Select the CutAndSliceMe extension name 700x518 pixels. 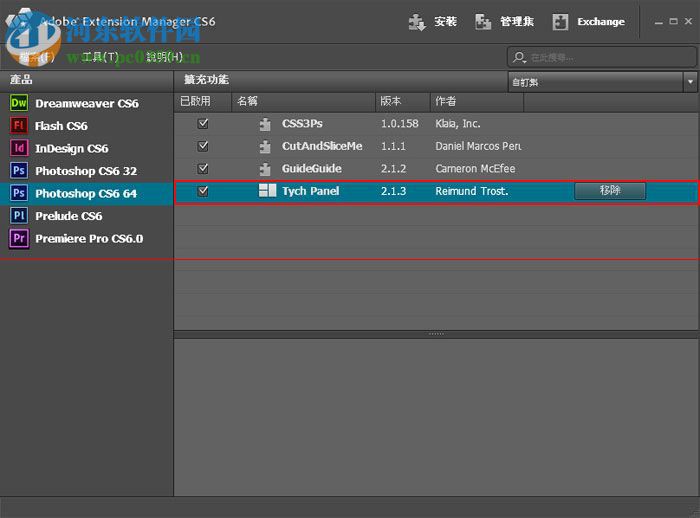pyautogui.click(x=322, y=146)
